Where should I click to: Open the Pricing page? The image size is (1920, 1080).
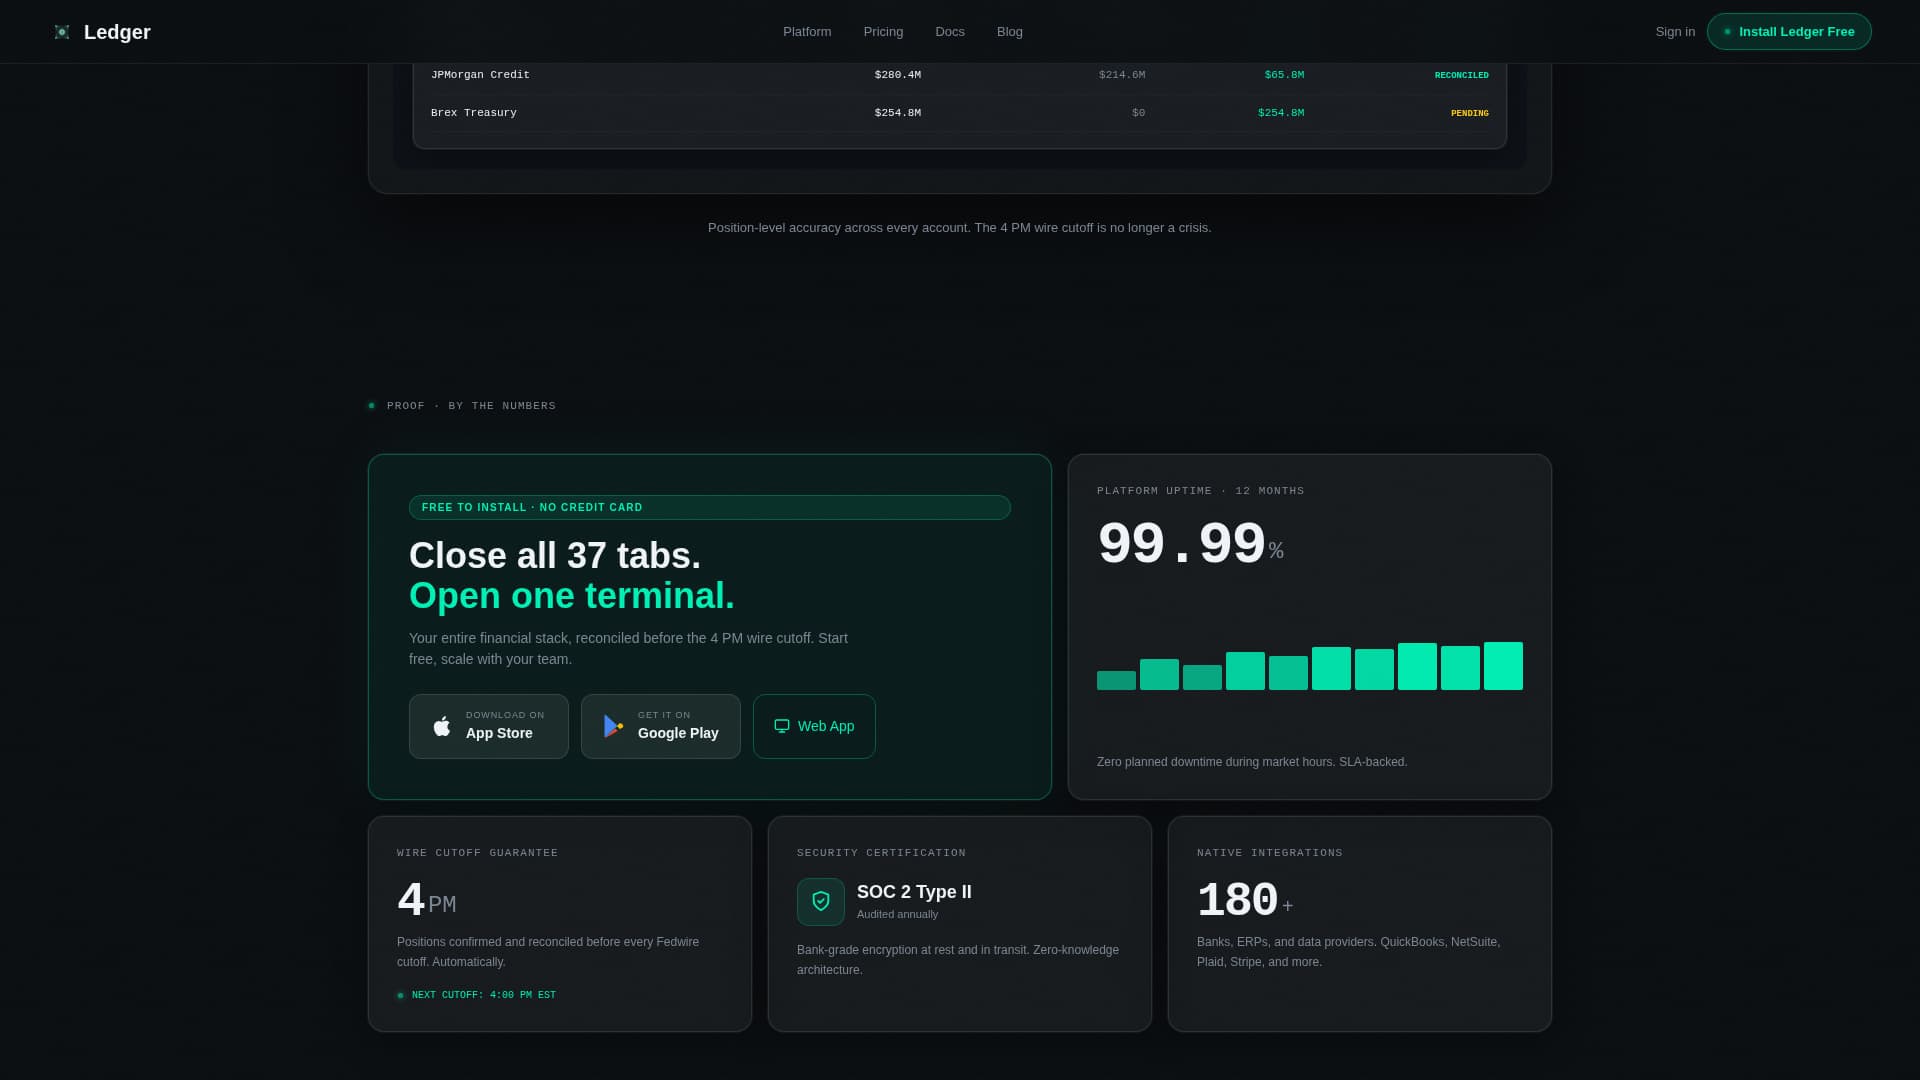click(883, 32)
